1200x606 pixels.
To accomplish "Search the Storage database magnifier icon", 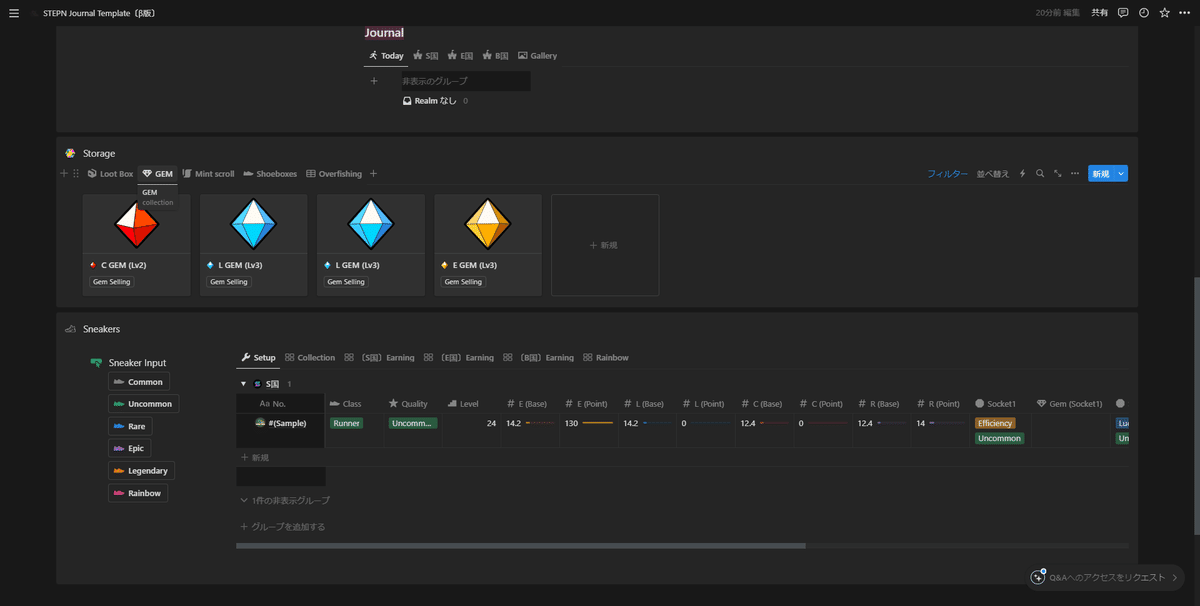I will click(x=1040, y=174).
